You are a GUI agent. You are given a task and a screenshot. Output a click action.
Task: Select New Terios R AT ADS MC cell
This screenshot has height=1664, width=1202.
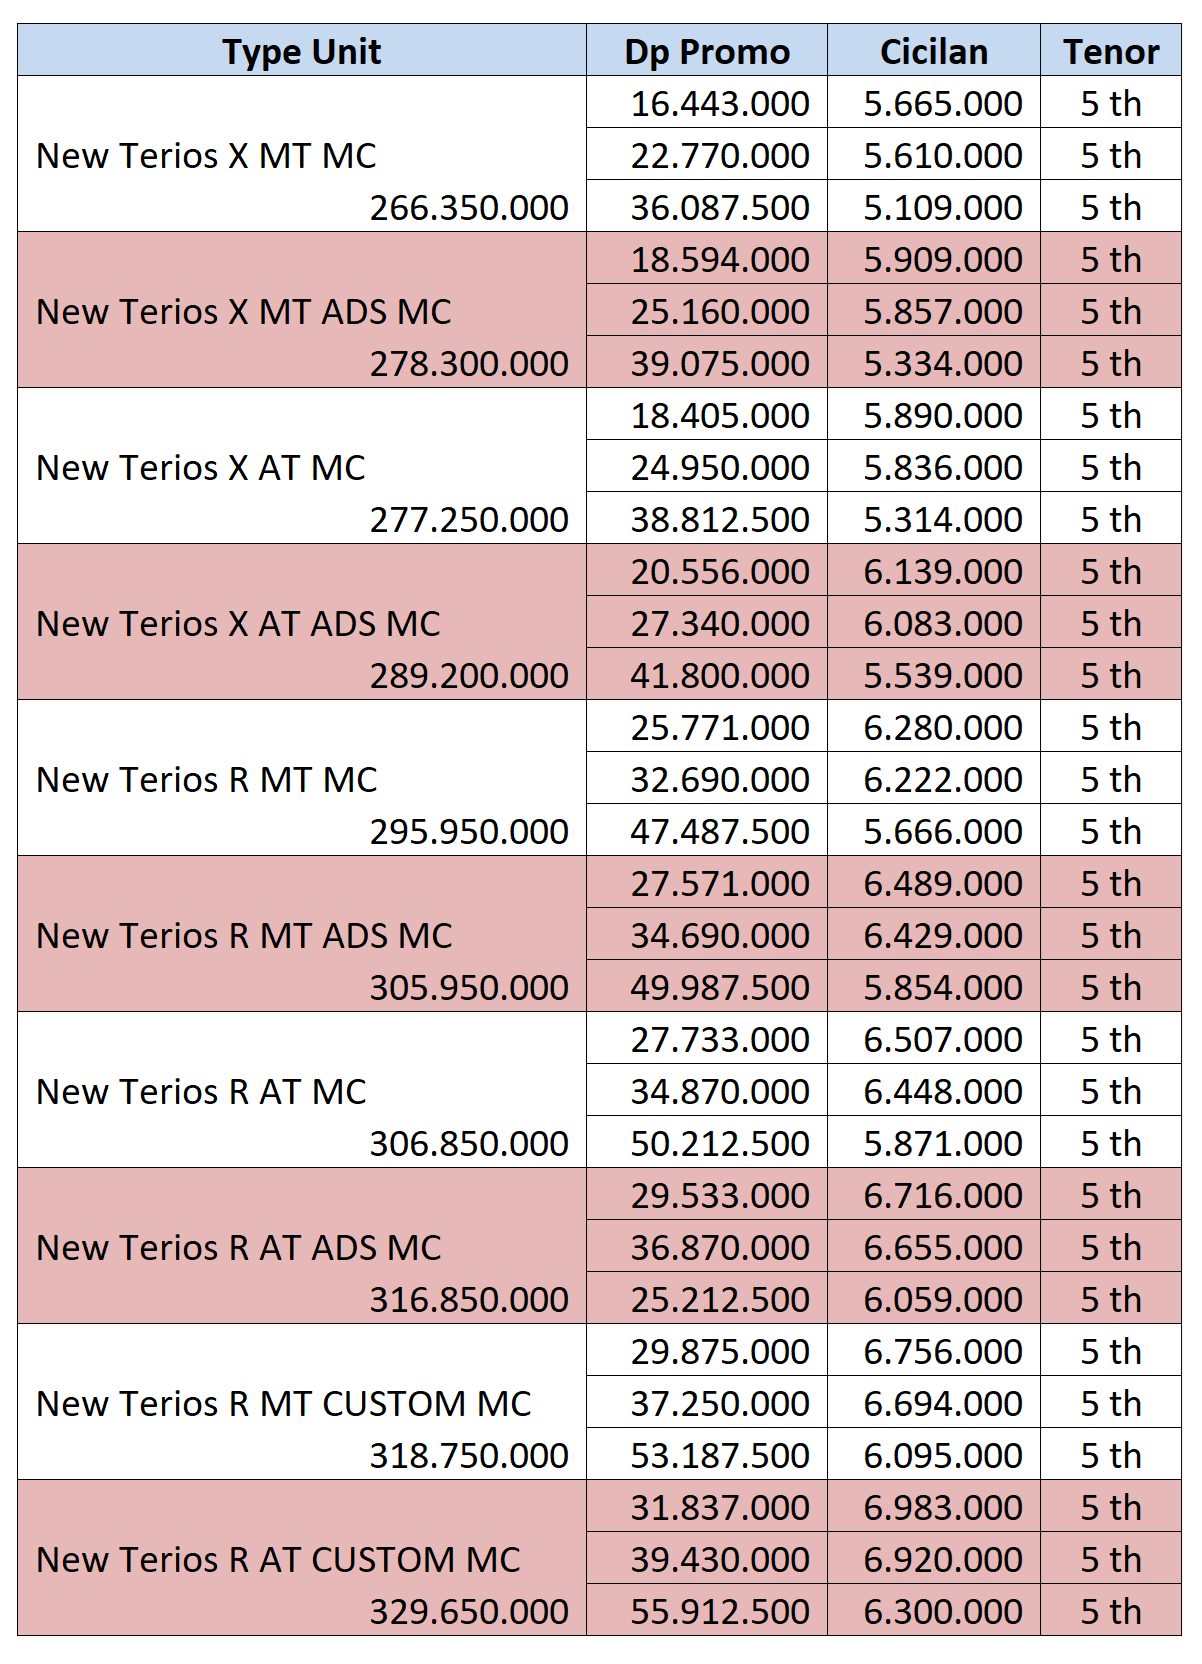[238, 1247]
